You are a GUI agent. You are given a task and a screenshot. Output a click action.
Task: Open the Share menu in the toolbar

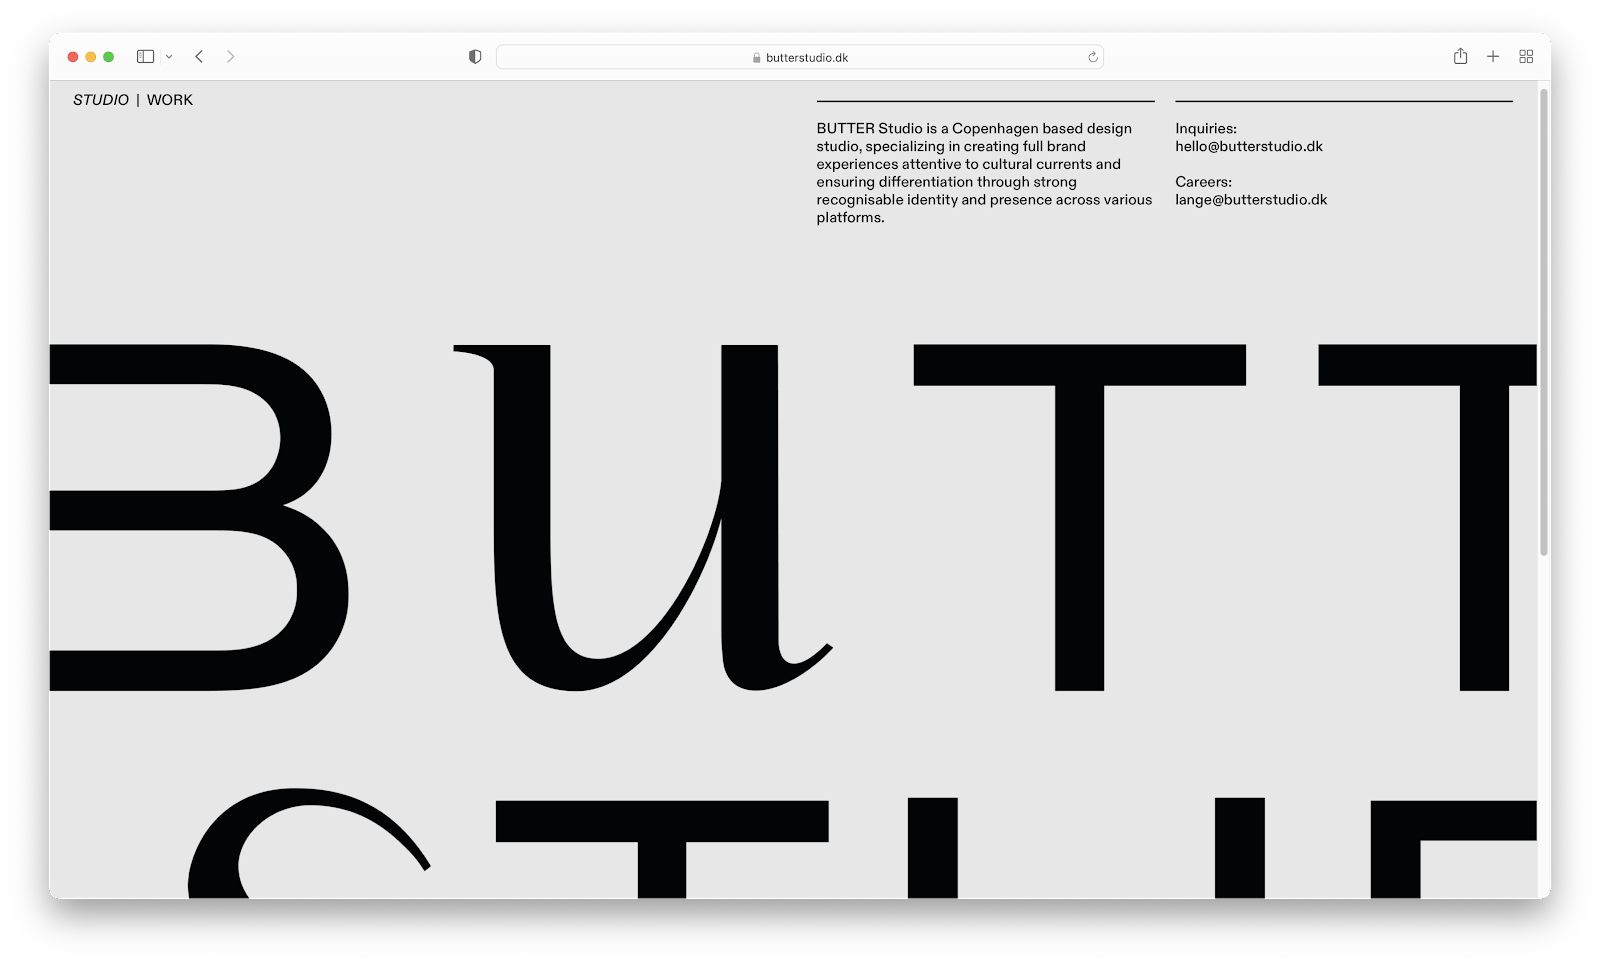1460,57
